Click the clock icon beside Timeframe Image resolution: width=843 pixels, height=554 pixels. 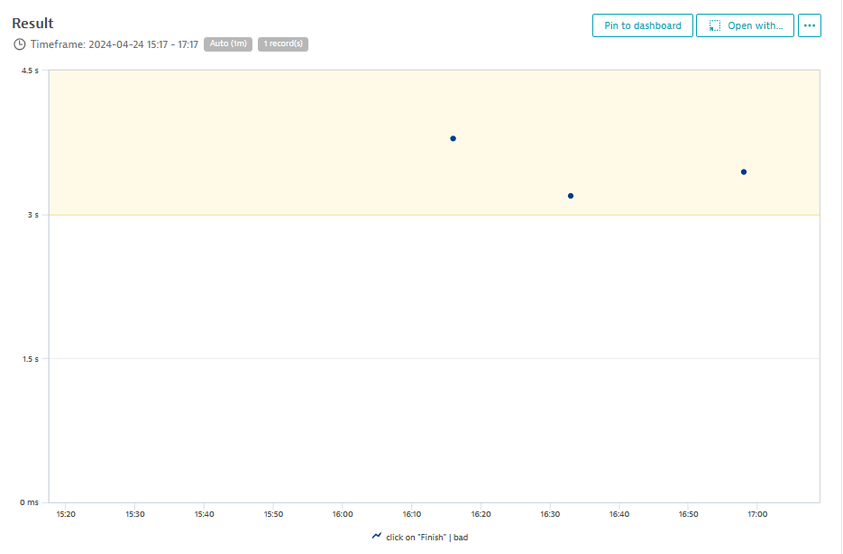click(x=19, y=44)
